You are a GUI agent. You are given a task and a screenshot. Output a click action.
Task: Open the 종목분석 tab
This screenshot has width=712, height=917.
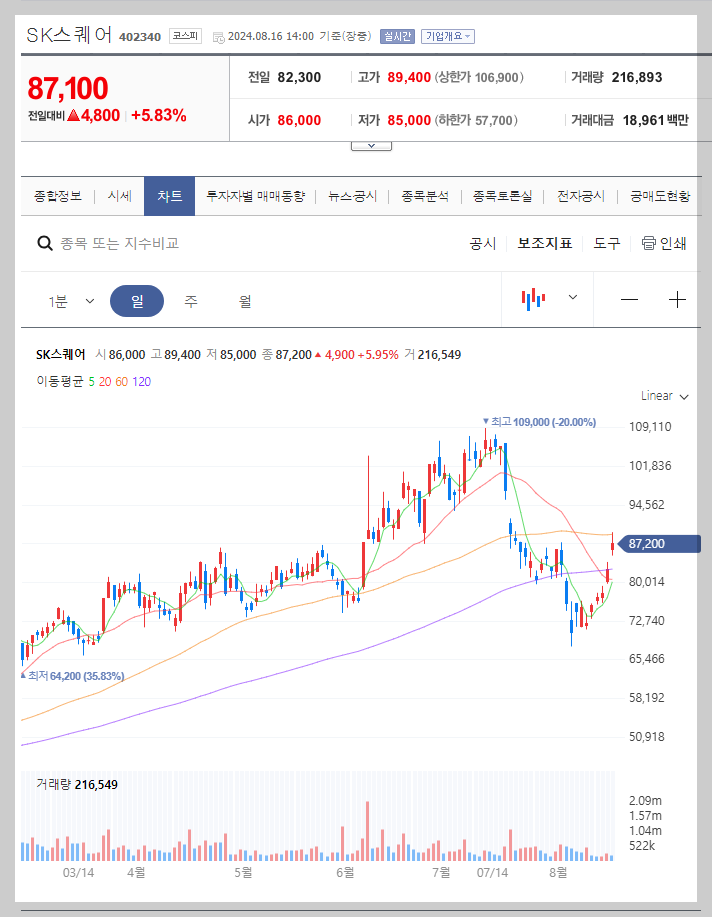pos(424,196)
